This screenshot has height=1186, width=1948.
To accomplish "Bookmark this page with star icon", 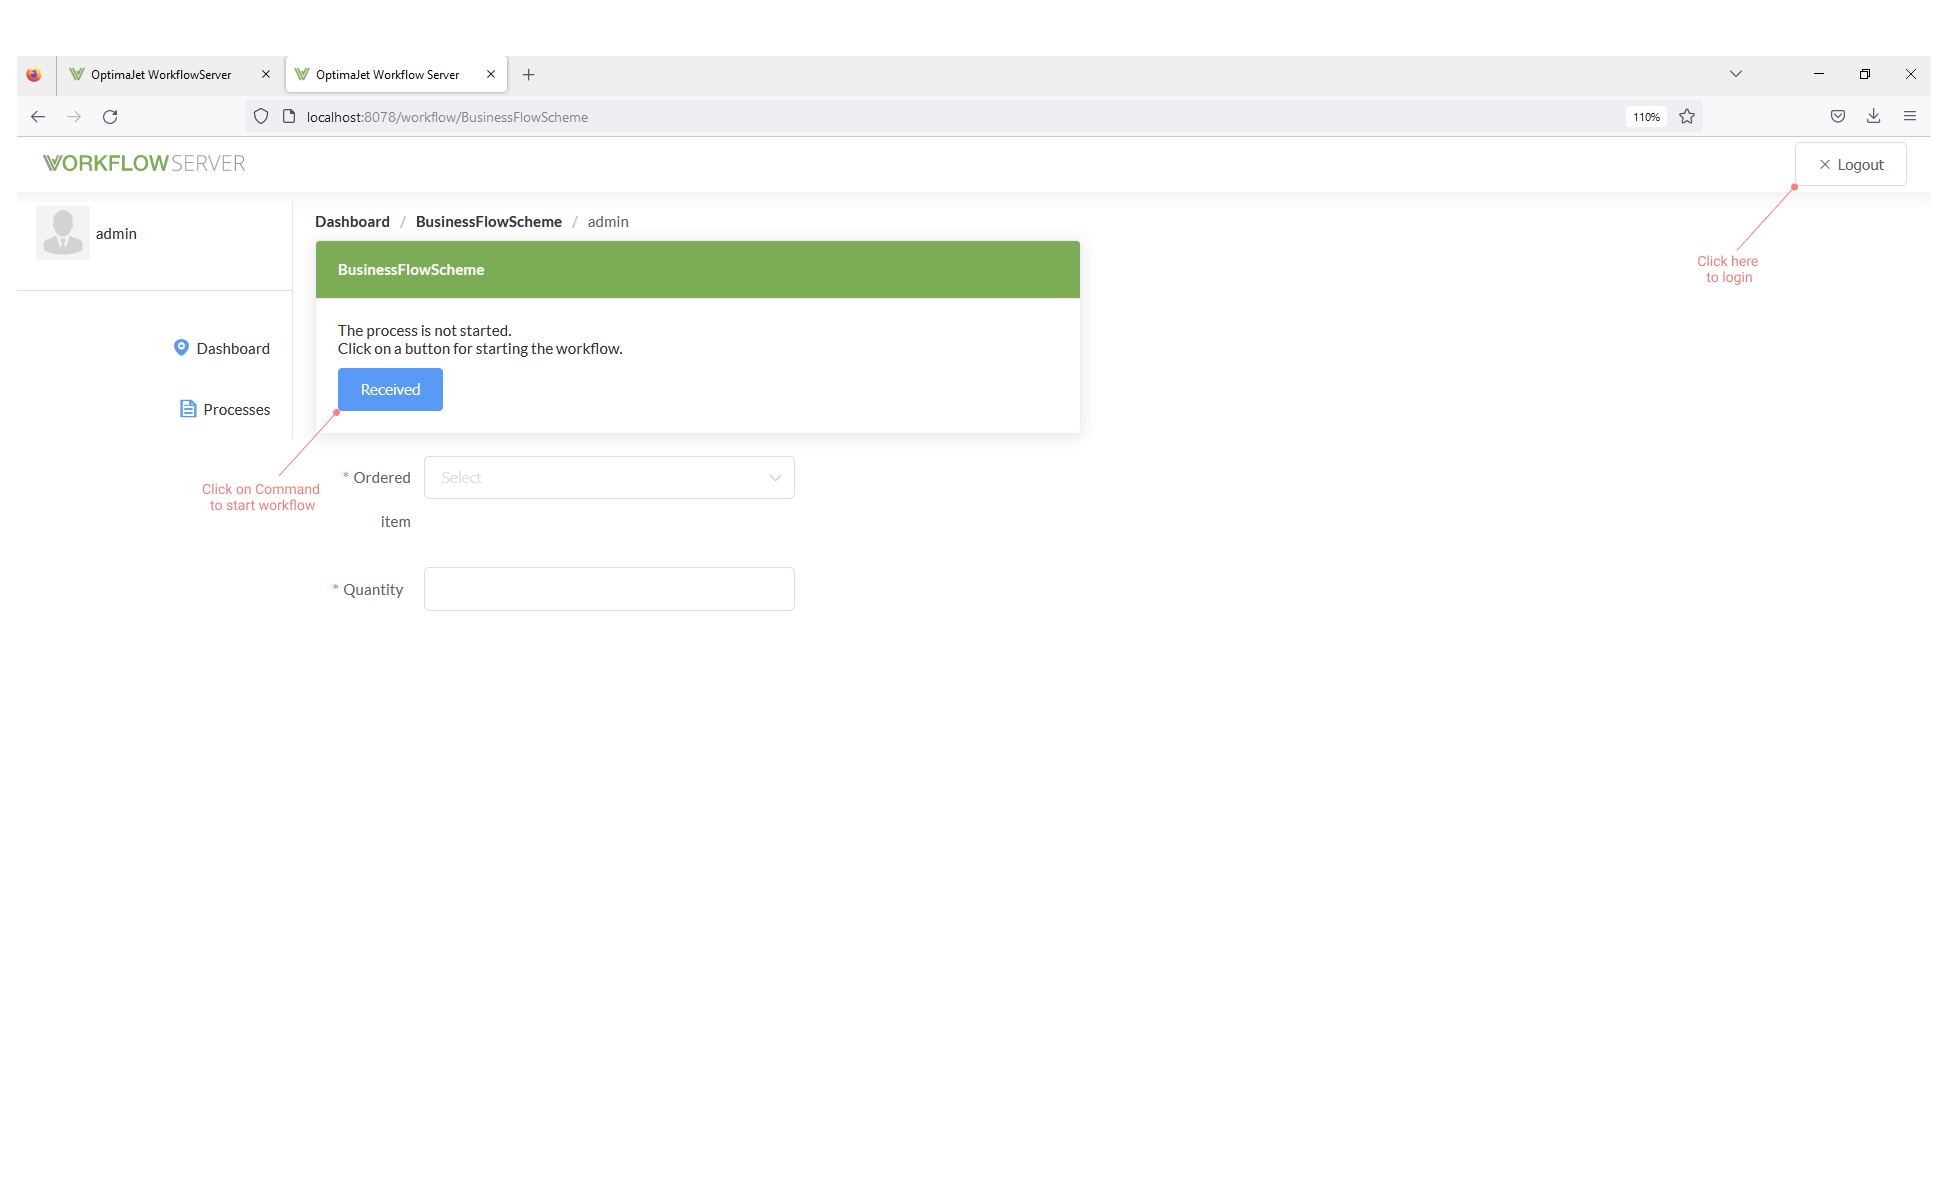I will pos(1687,117).
